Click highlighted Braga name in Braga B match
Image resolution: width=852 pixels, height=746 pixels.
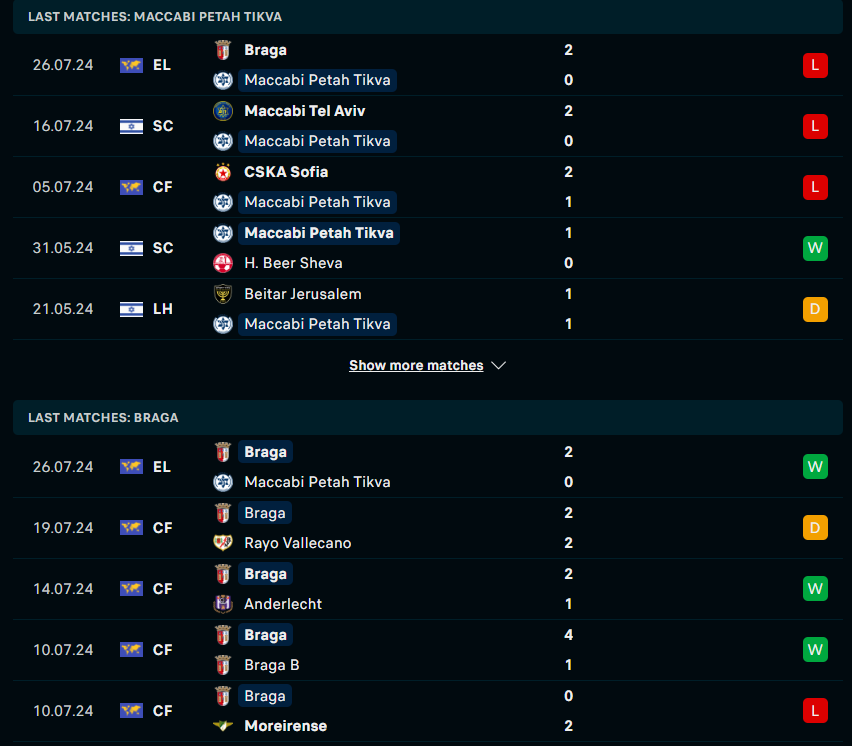[x=265, y=635]
